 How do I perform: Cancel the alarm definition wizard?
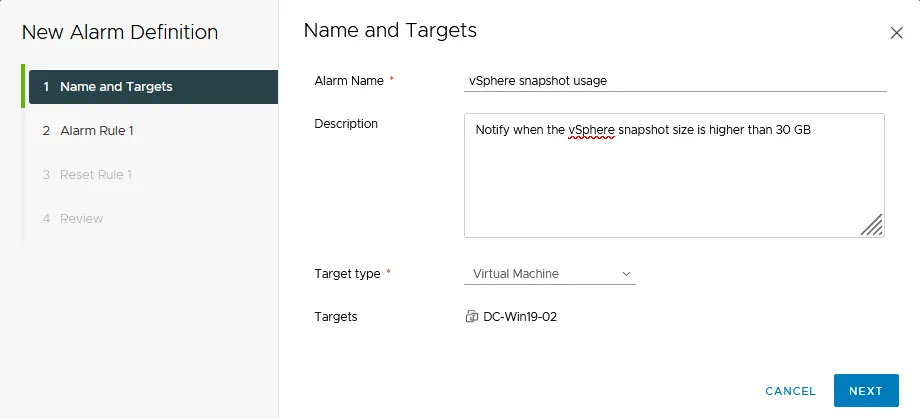tap(791, 391)
